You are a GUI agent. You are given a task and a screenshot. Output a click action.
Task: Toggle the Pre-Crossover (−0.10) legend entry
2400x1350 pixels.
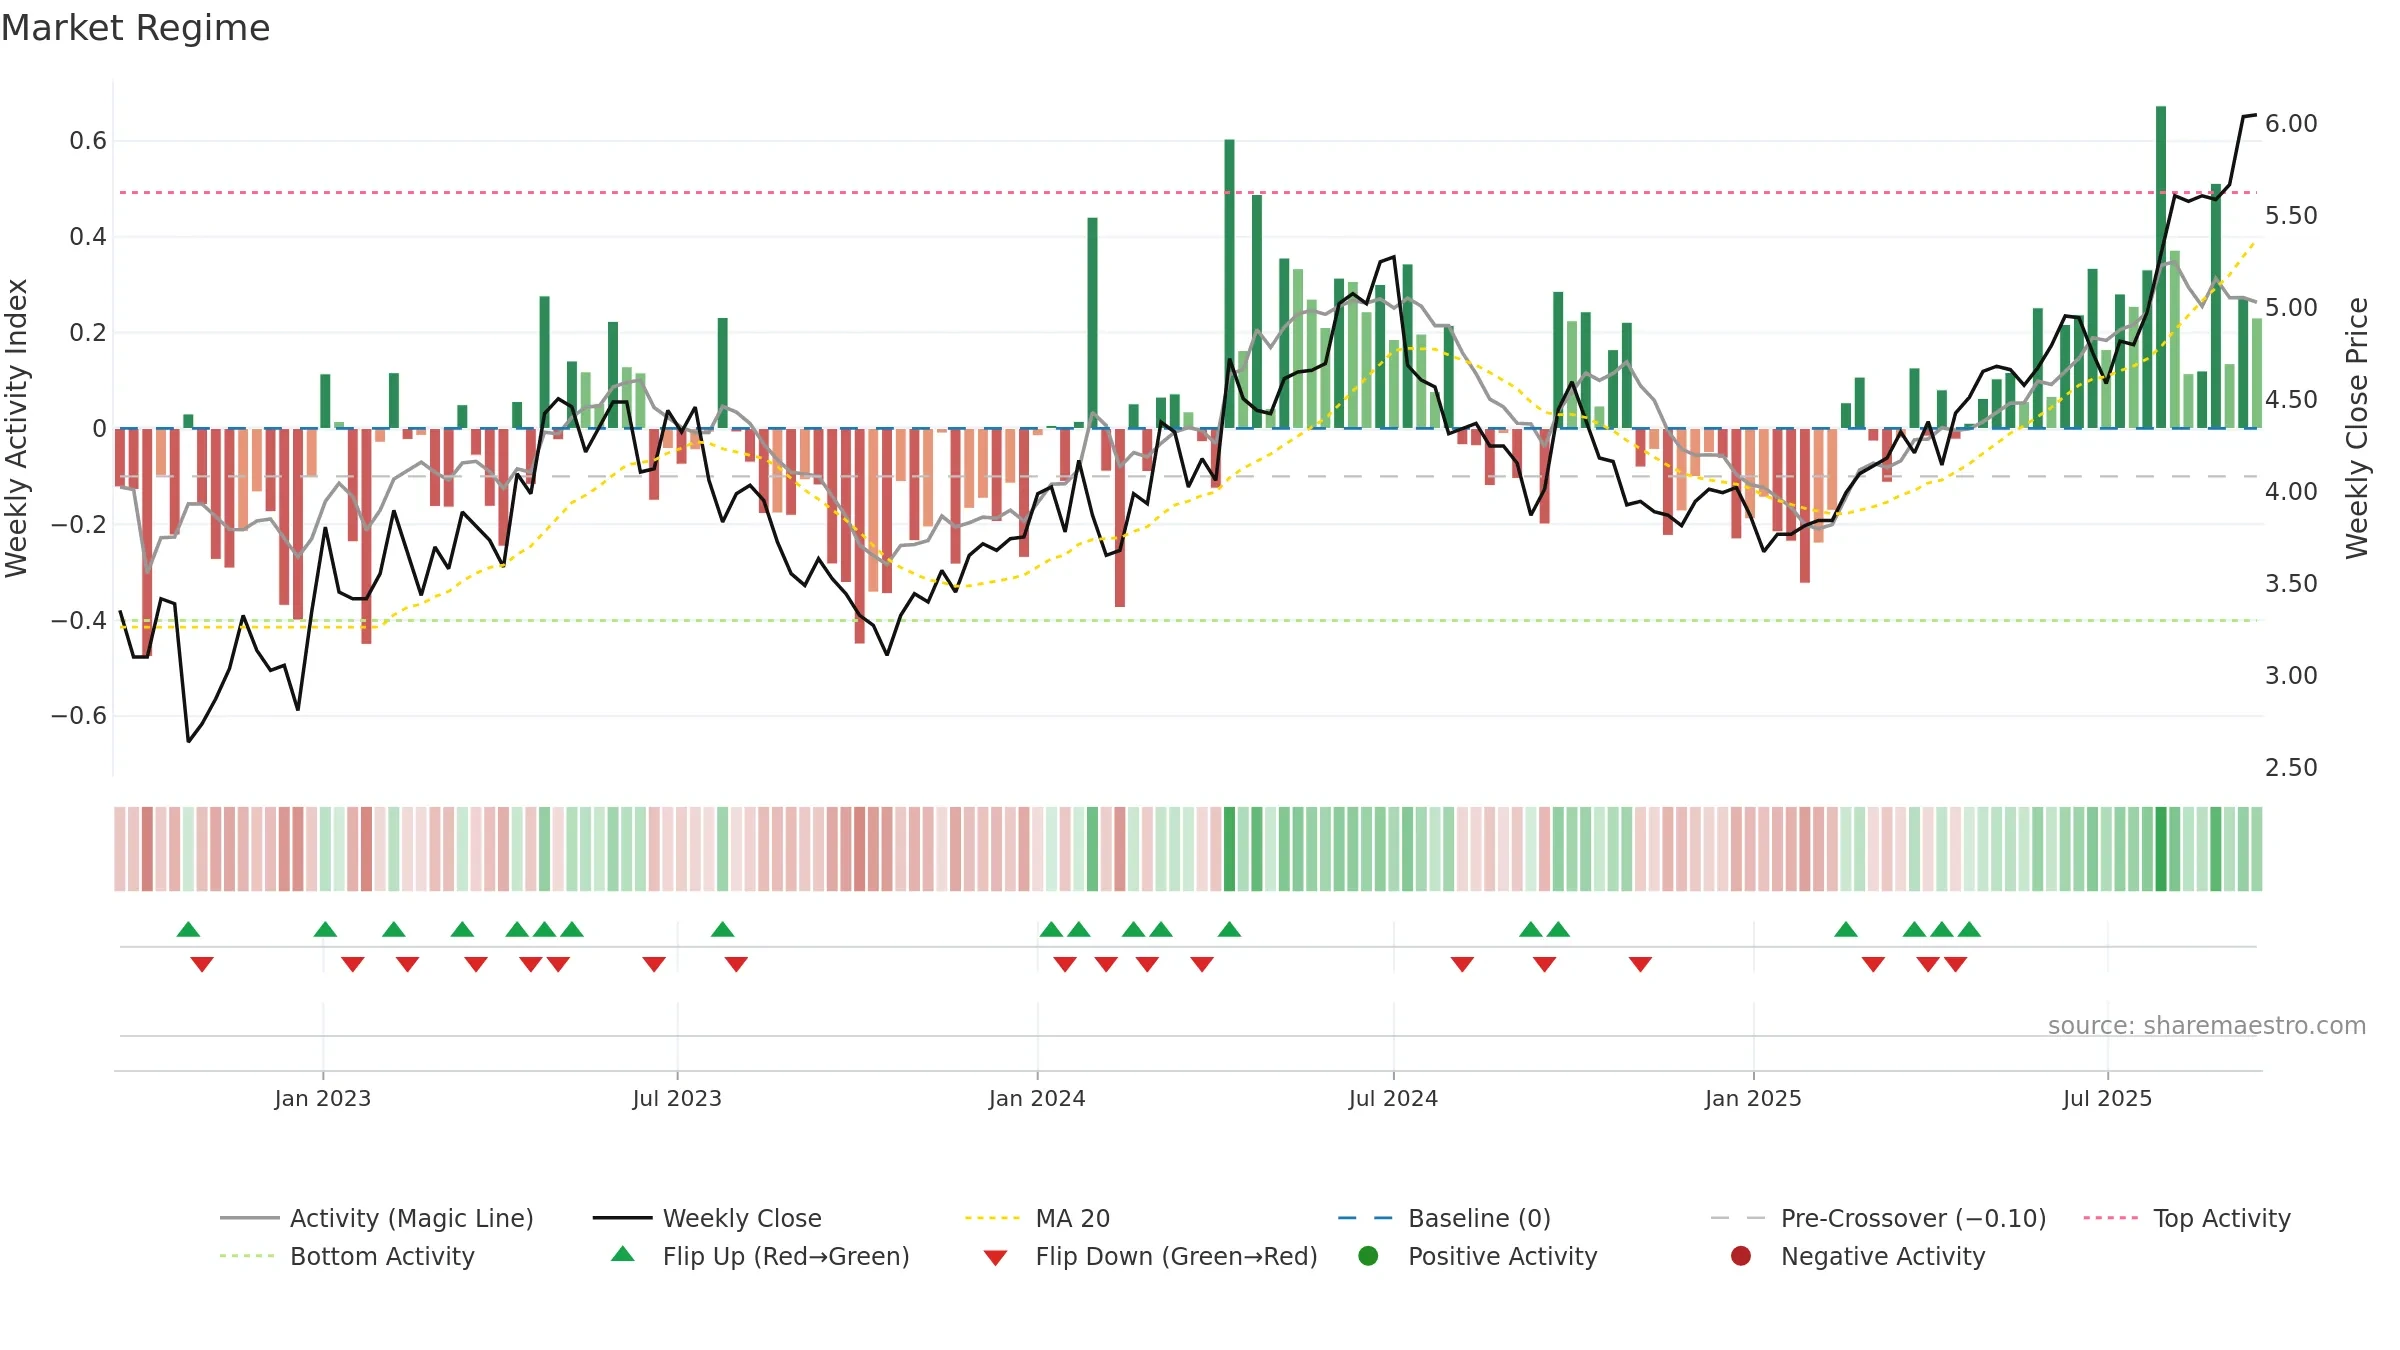click(1878, 1218)
